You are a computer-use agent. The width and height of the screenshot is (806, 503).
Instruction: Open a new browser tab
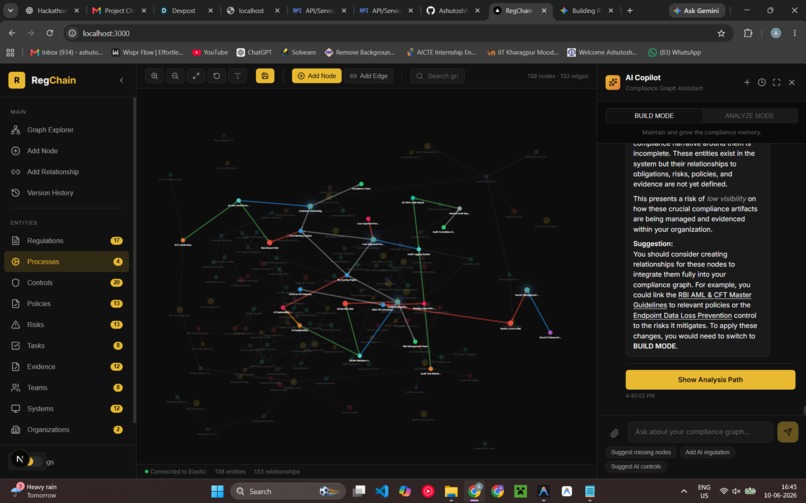(x=630, y=11)
